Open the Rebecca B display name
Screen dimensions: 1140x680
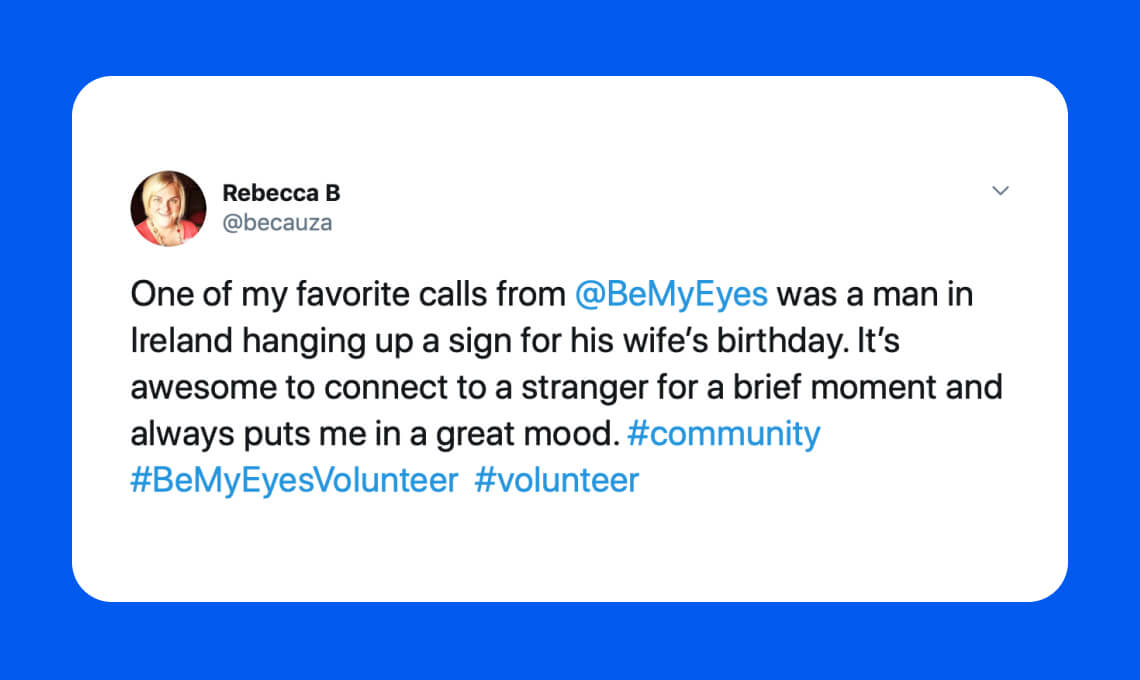point(281,193)
